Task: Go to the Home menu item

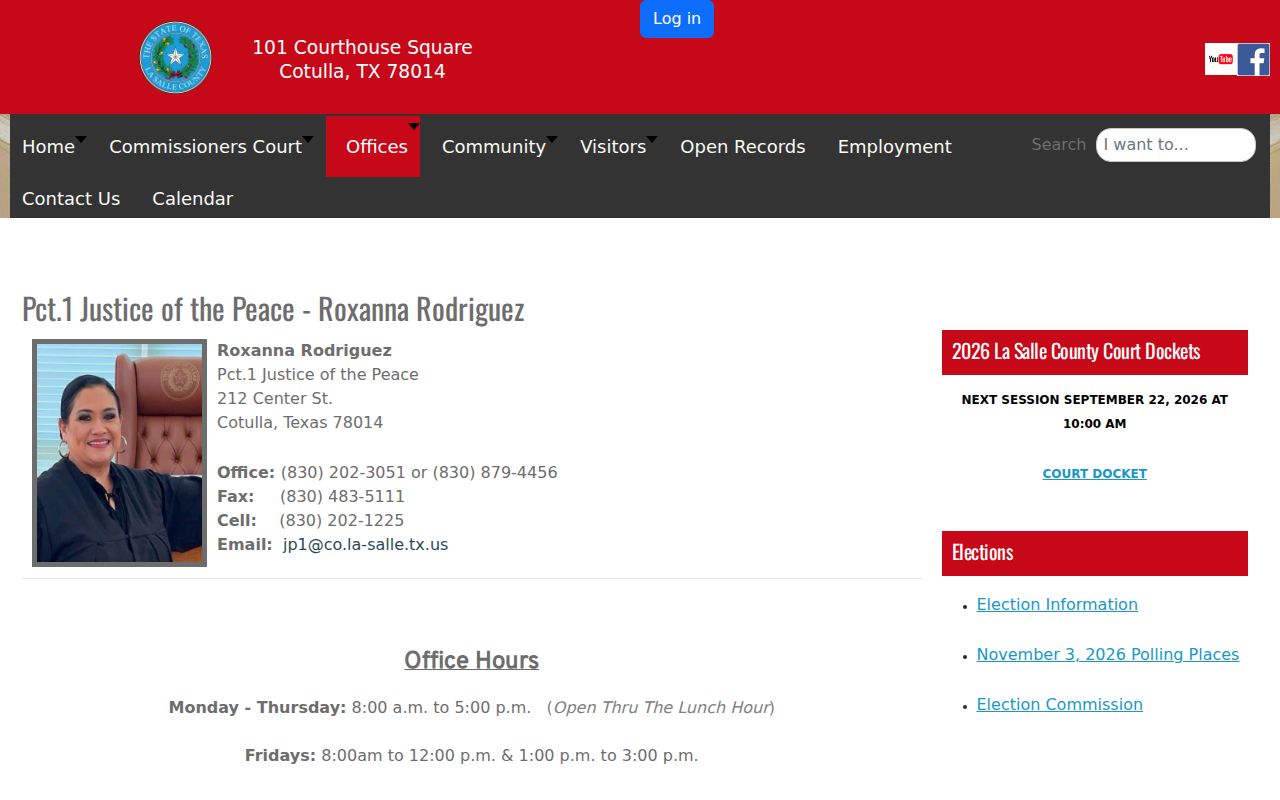Action: click(x=48, y=146)
